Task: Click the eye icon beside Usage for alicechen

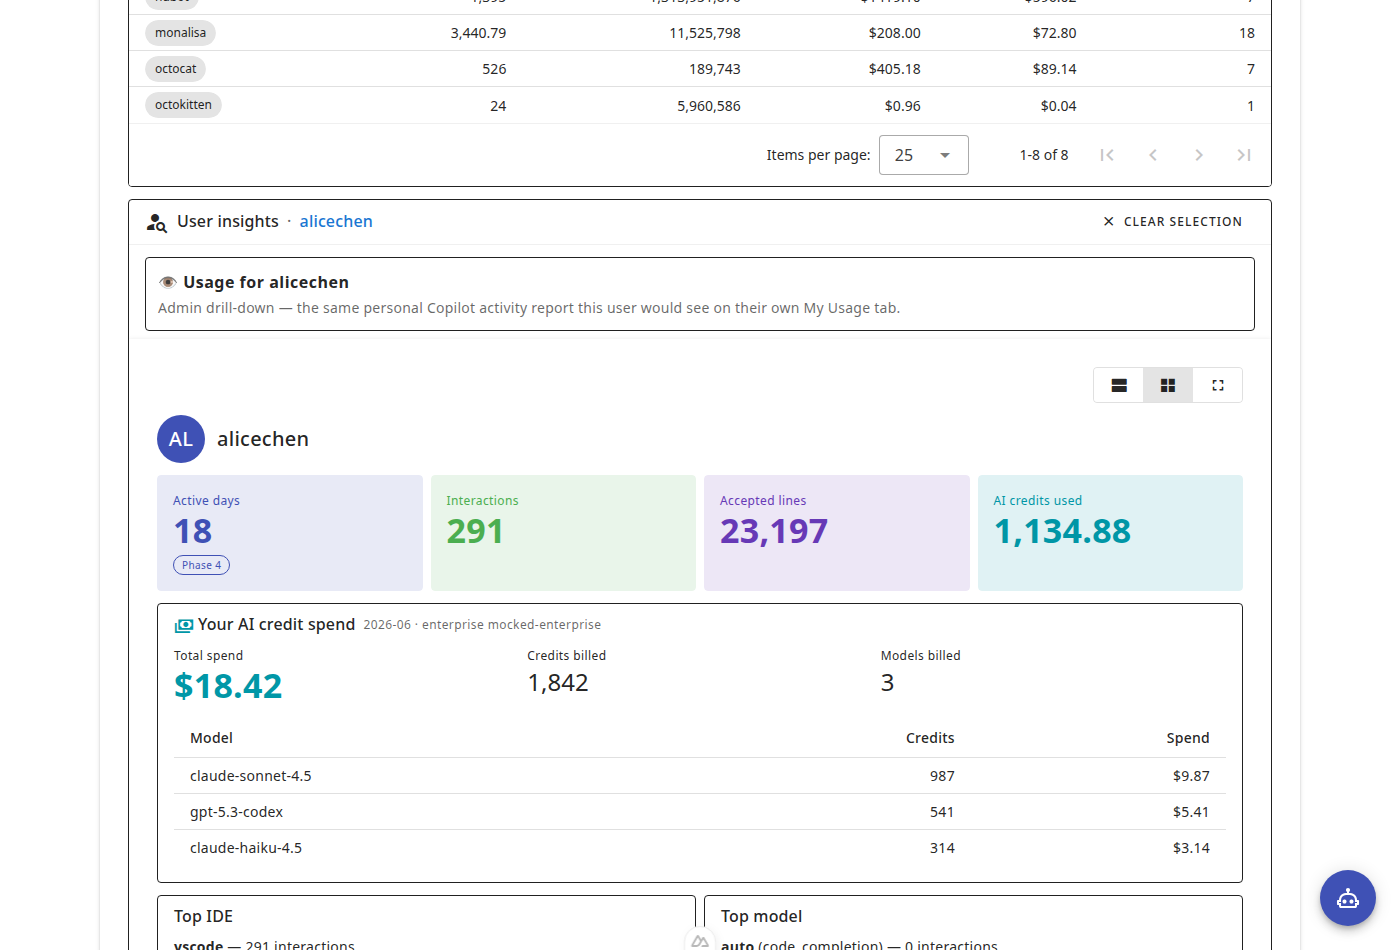Action: tap(168, 282)
